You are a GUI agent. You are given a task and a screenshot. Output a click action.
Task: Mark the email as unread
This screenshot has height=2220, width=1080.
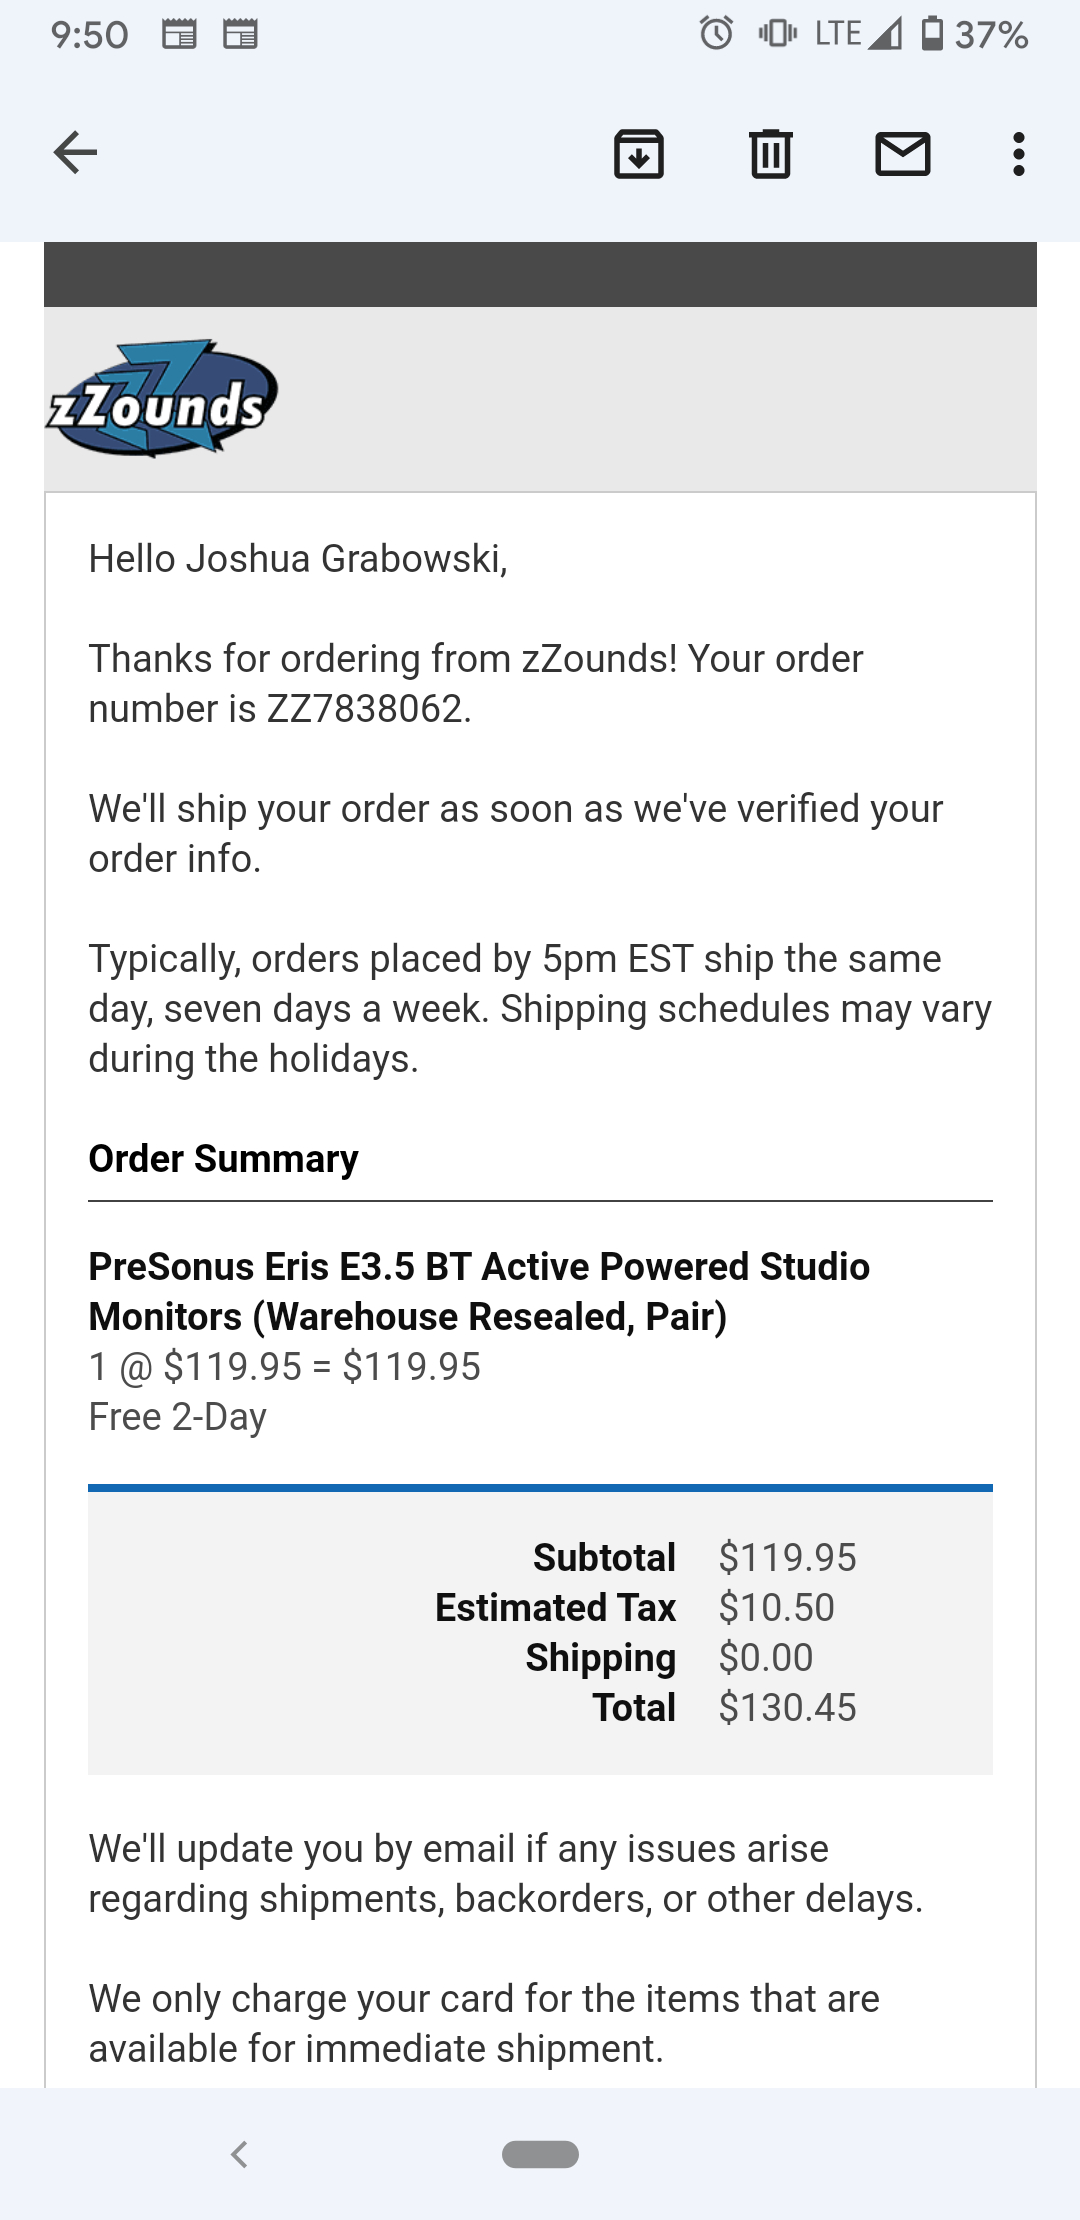[x=902, y=155]
